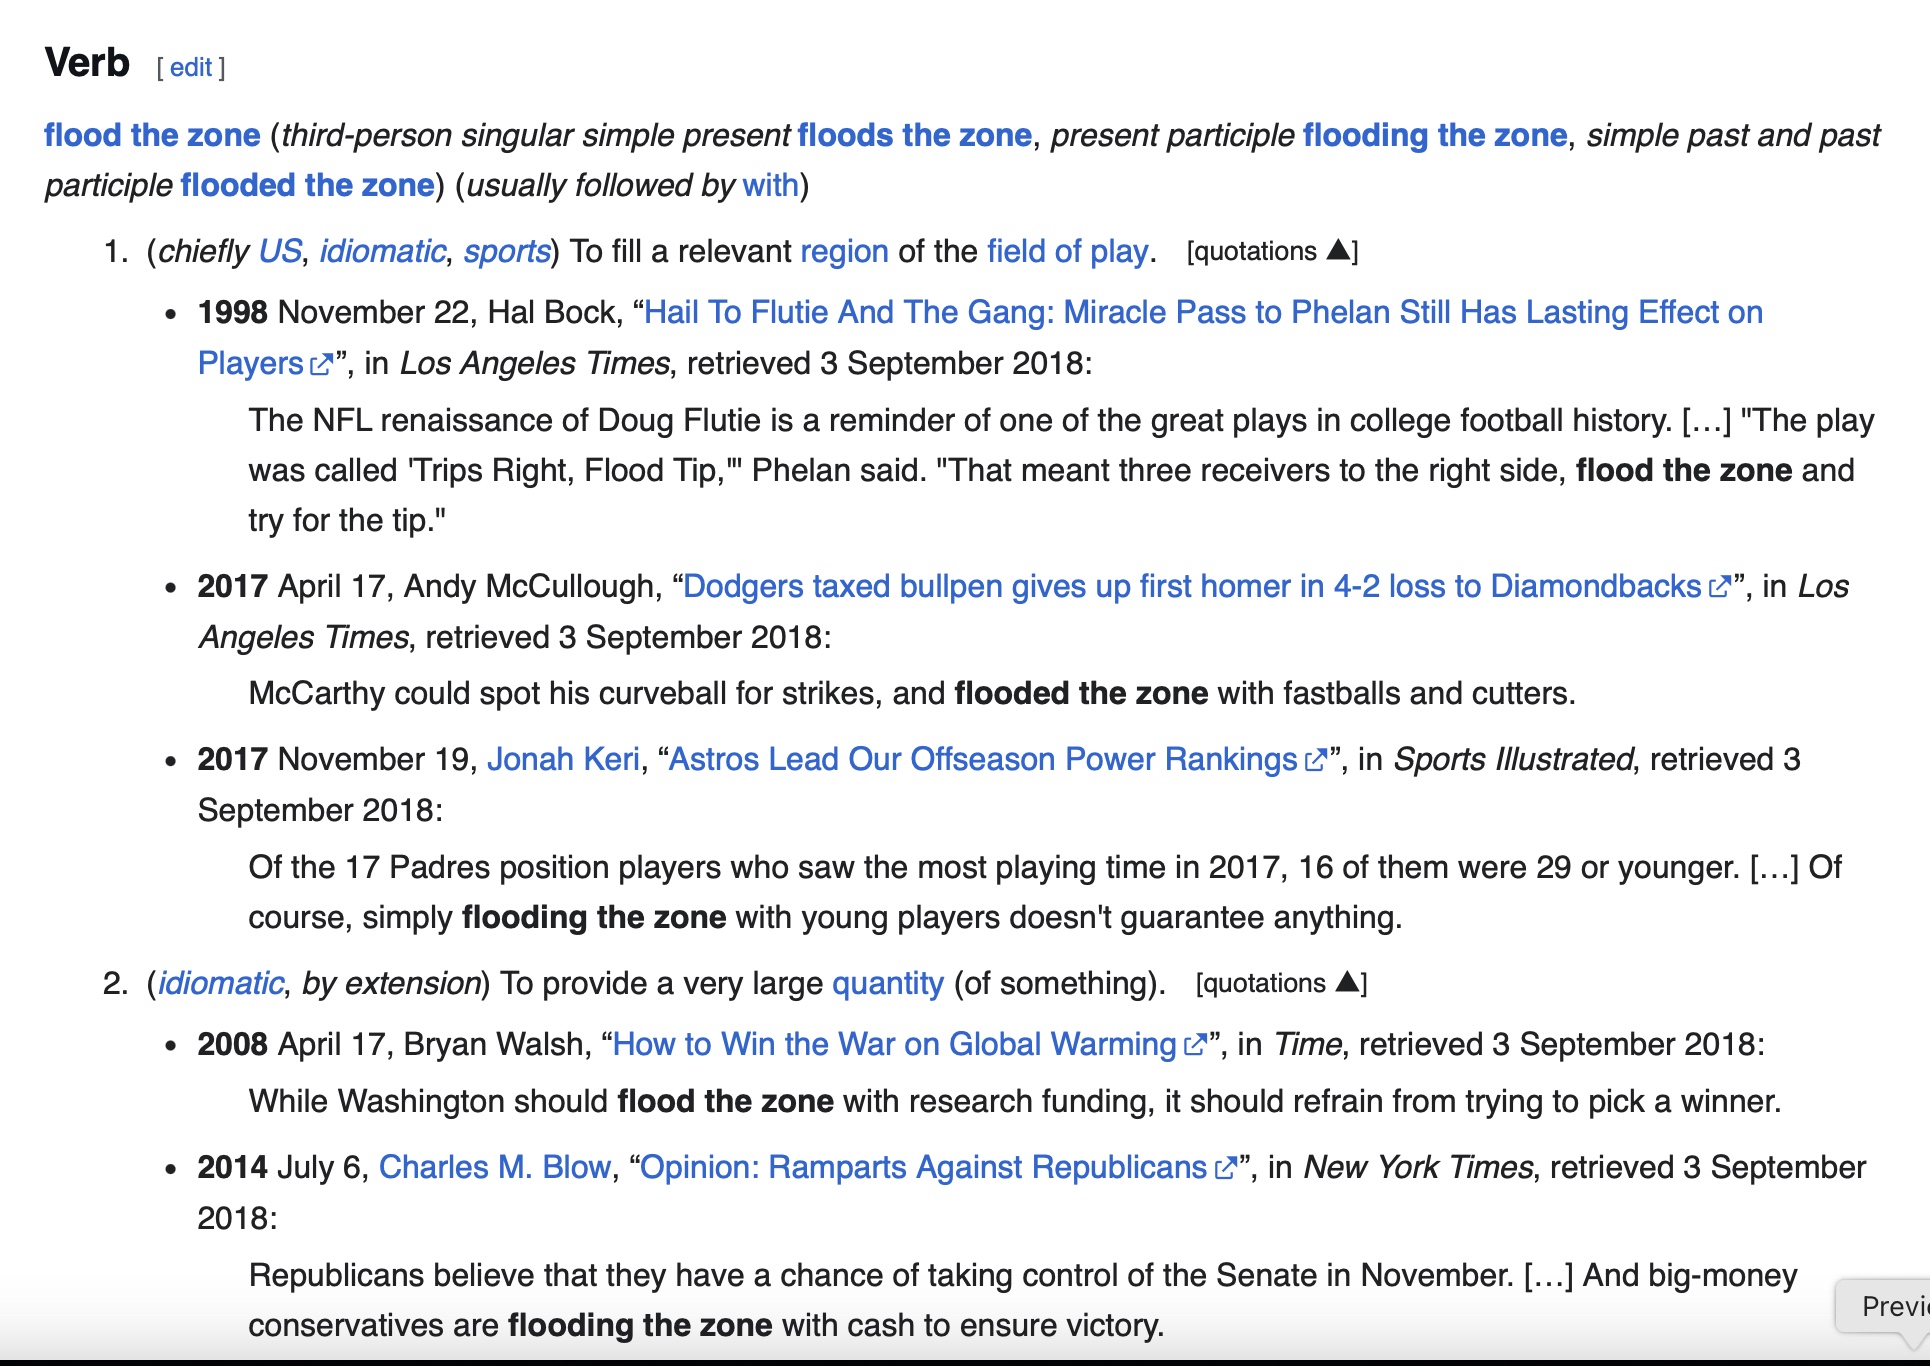Go to the 'field of play' entry

[x=1066, y=251]
